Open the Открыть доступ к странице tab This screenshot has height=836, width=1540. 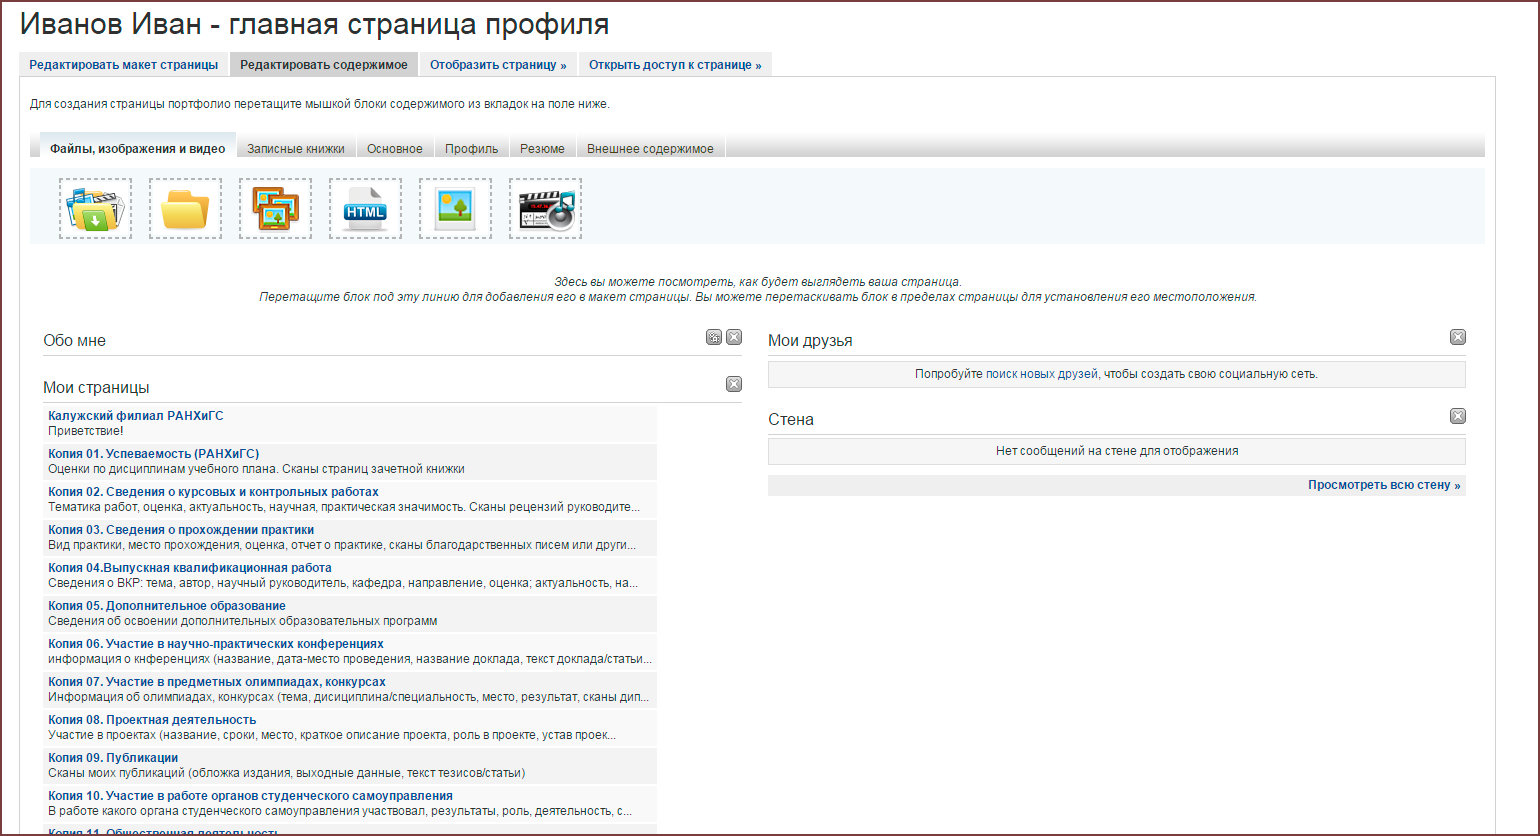(x=675, y=65)
